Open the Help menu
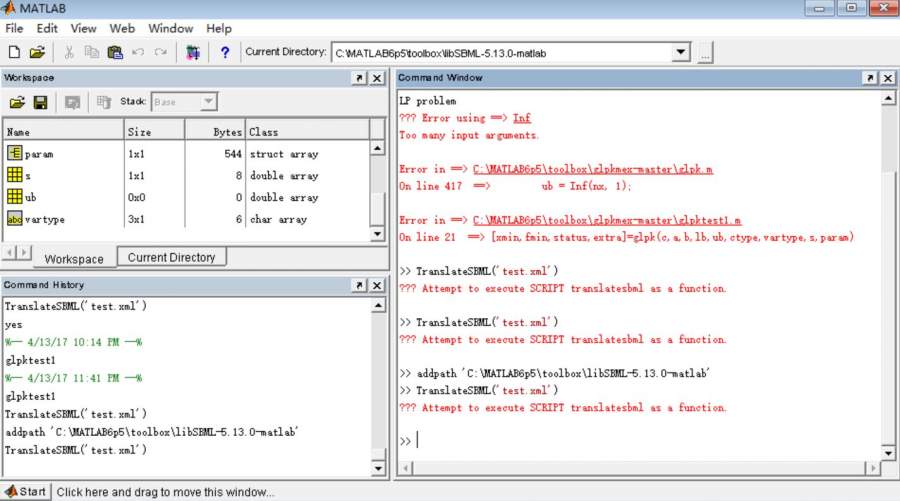This screenshot has width=900, height=501. click(219, 28)
